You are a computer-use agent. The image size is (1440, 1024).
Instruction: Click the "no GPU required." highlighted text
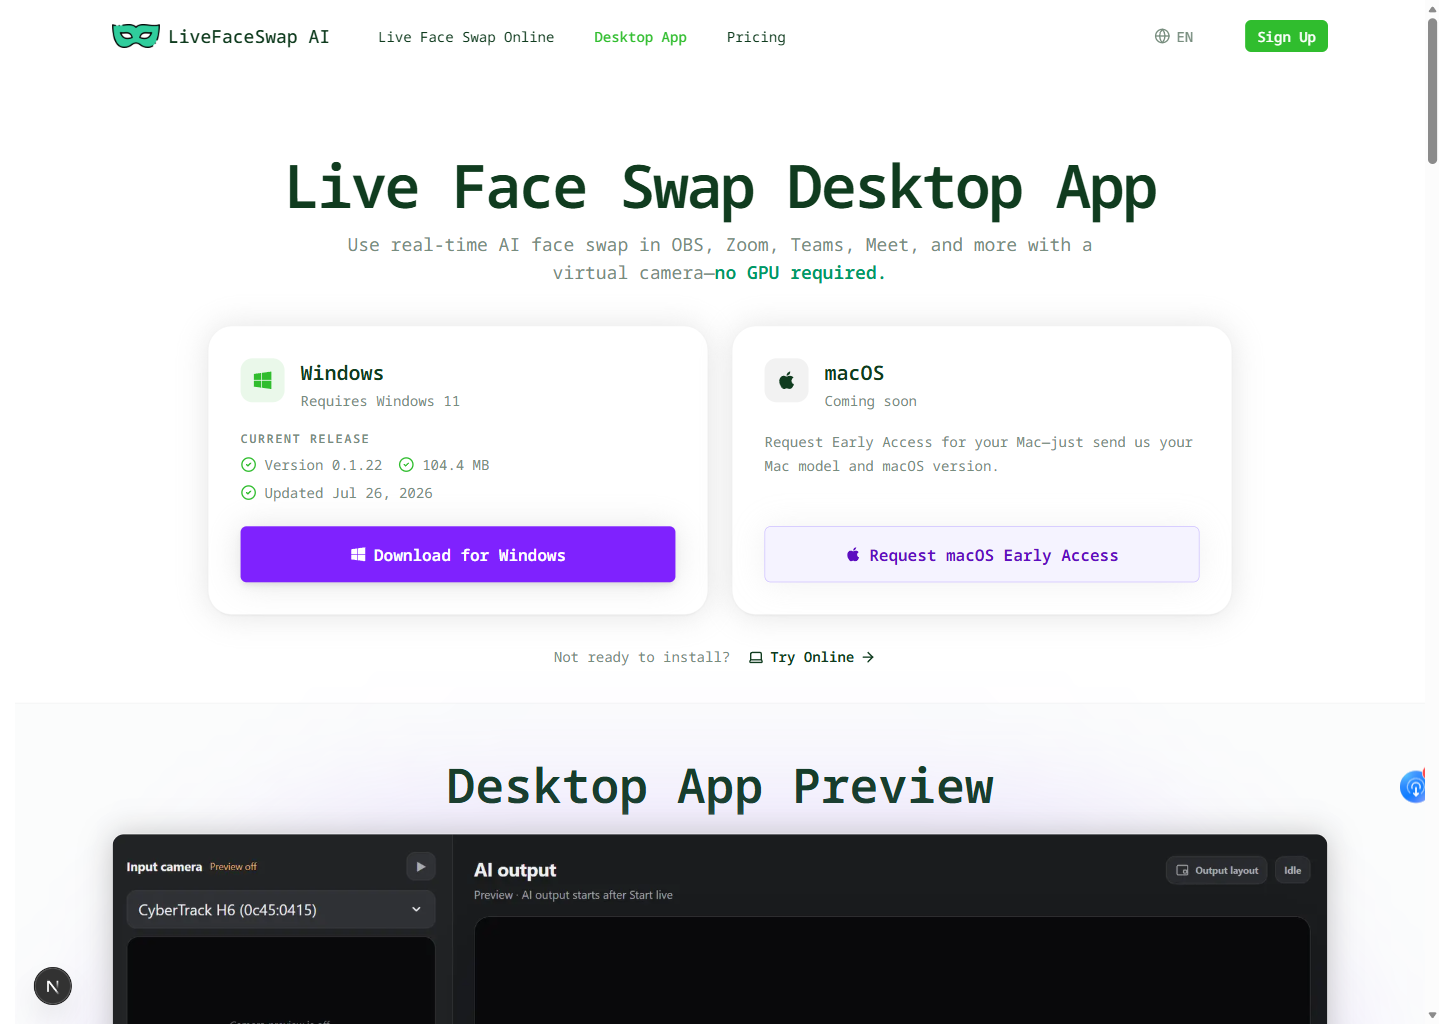[x=800, y=272]
